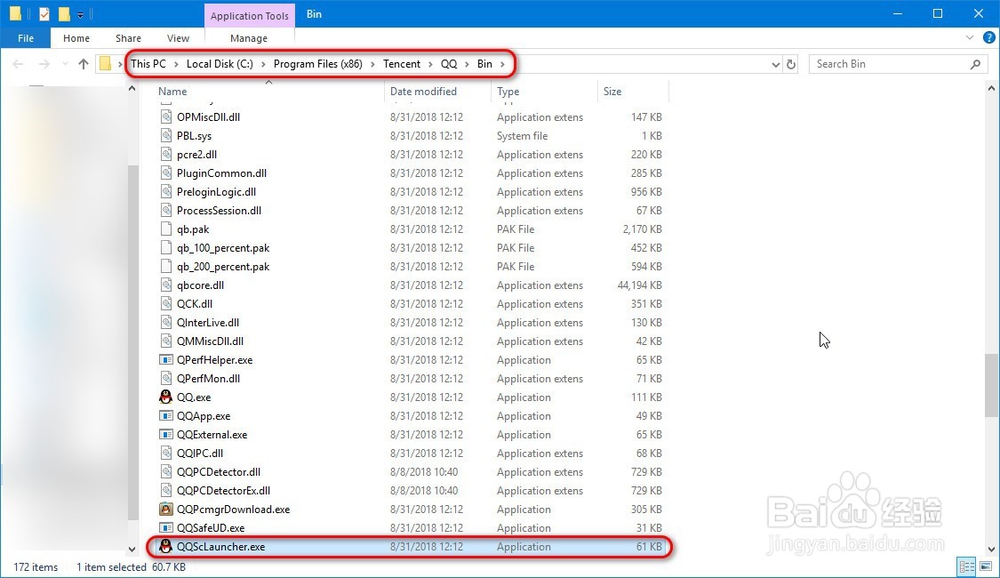Open the address bar history dropdown
This screenshot has height=578, width=1000.
coord(775,63)
